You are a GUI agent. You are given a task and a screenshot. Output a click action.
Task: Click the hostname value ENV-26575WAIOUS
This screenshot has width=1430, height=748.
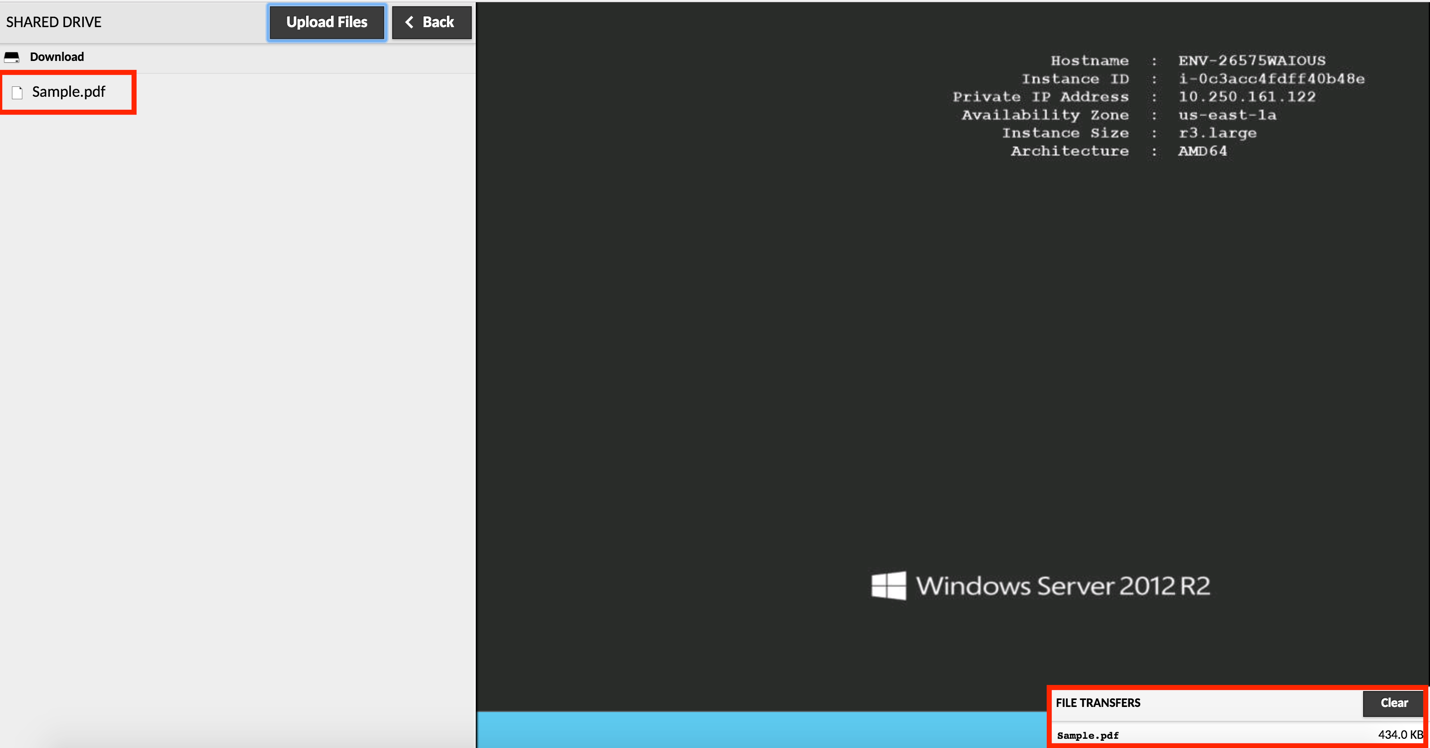pyautogui.click(x=1251, y=61)
